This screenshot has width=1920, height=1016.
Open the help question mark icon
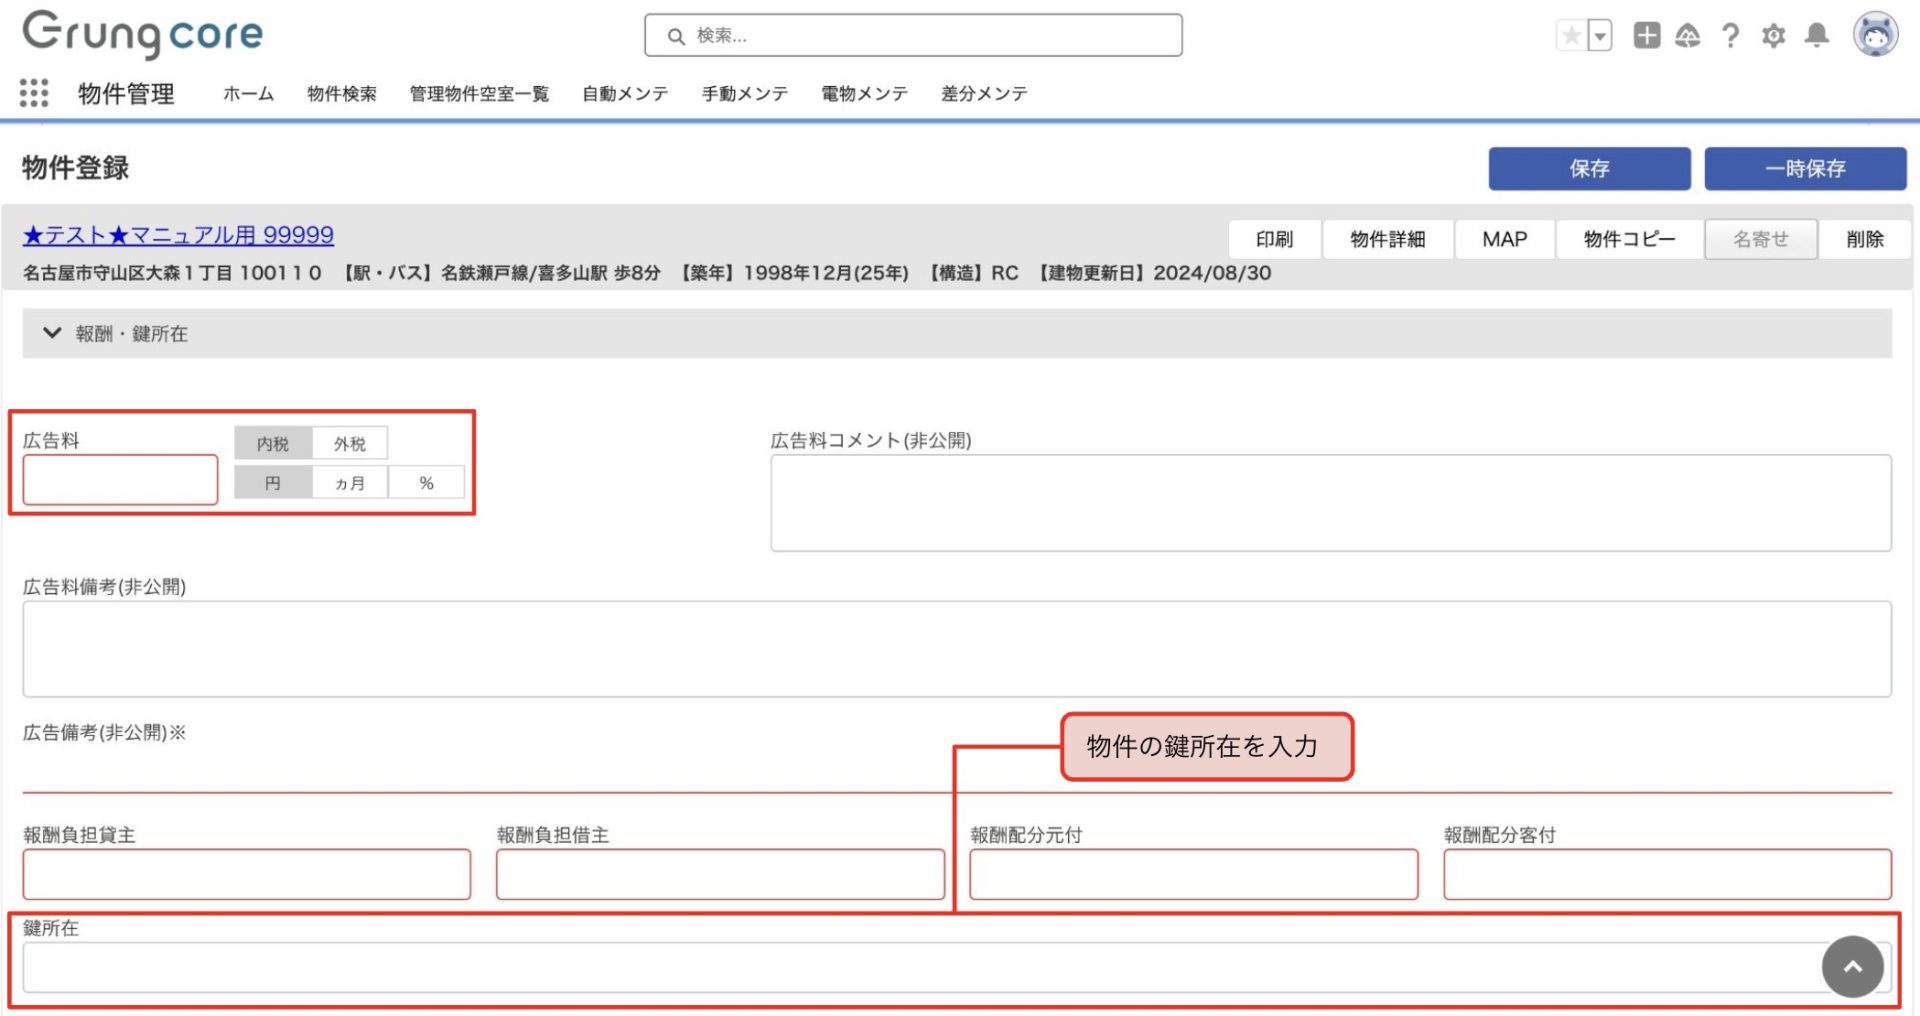(x=1730, y=36)
